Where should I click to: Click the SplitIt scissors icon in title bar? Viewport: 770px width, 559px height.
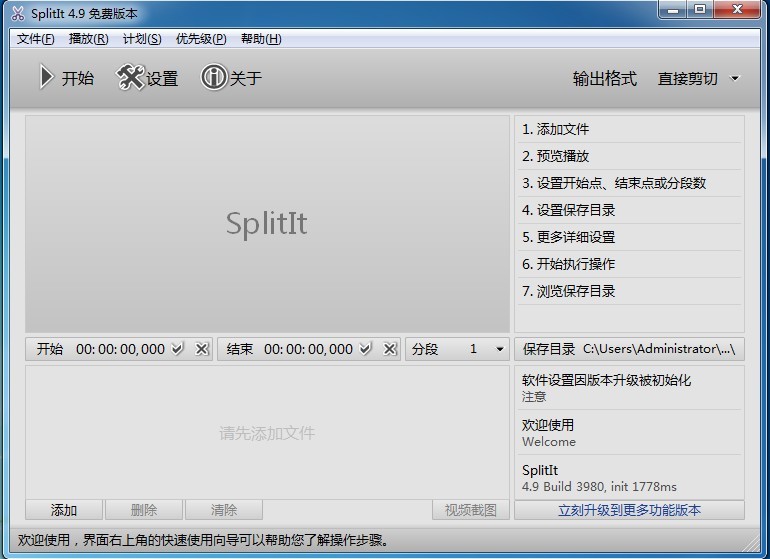pyautogui.click(x=17, y=13)
